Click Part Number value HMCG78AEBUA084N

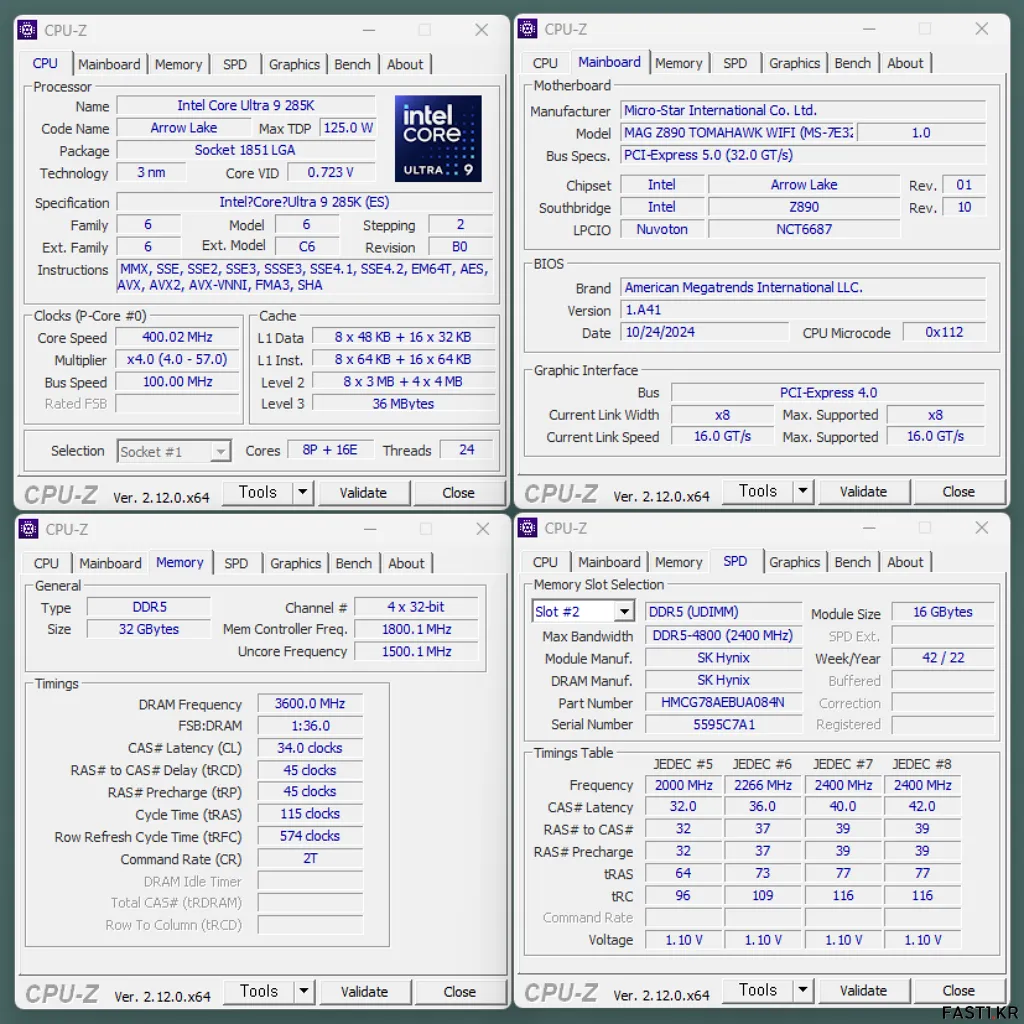(723, 702)
